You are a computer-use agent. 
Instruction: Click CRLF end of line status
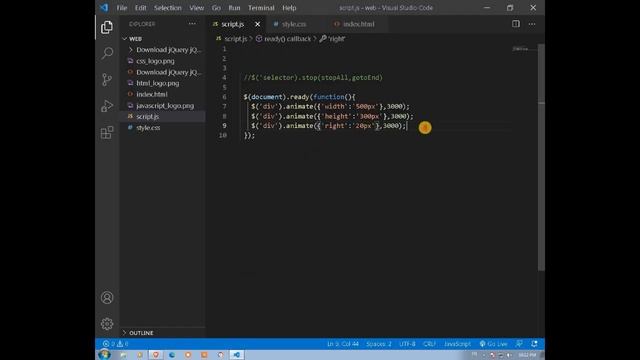[x=429, y=344]
